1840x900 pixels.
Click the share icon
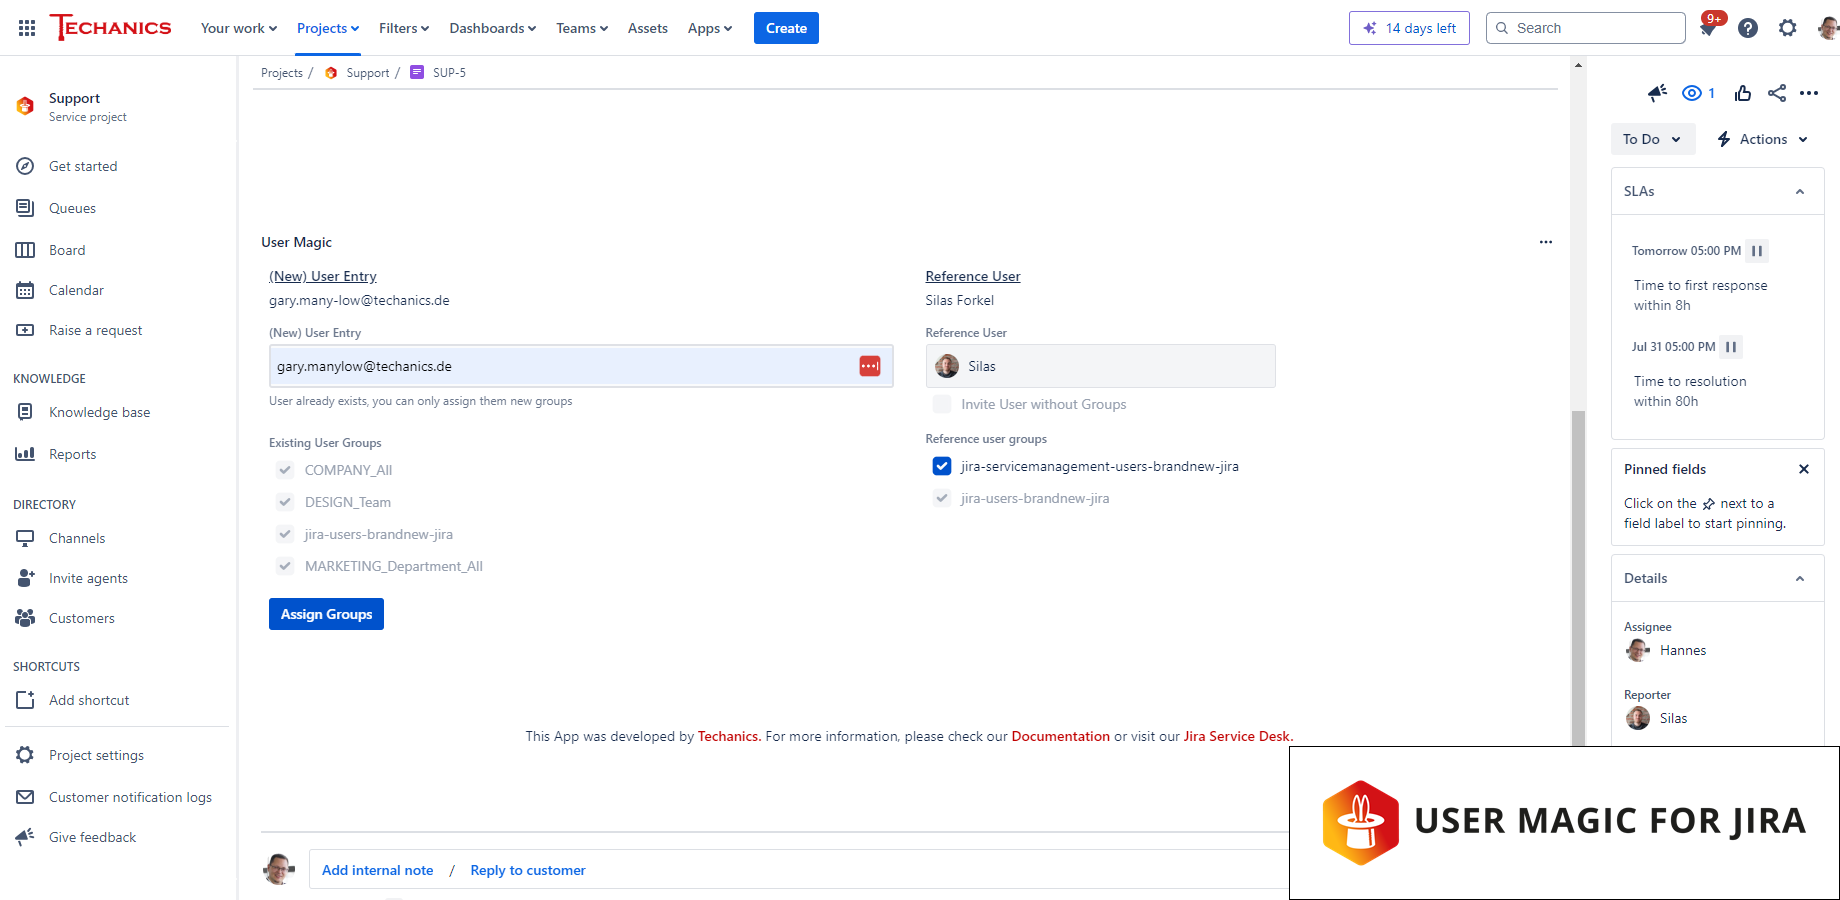(1777, 93)
